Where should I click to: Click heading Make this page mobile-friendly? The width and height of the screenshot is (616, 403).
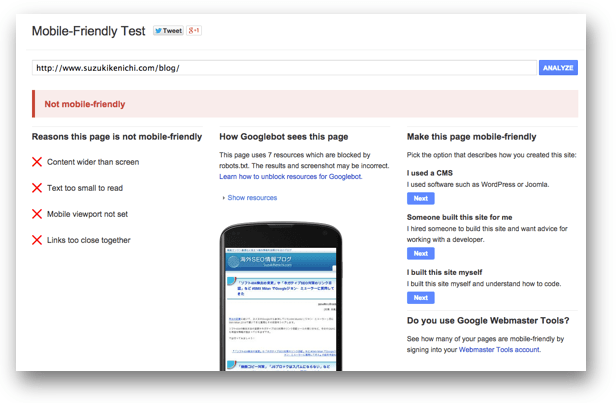[471, 137]
